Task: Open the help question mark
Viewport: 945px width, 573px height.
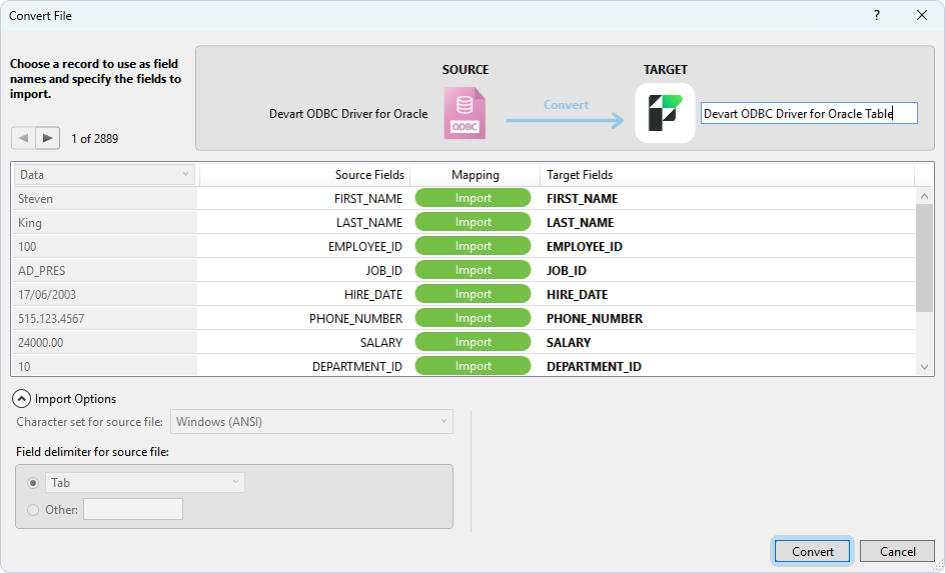Action: point(876,16)
